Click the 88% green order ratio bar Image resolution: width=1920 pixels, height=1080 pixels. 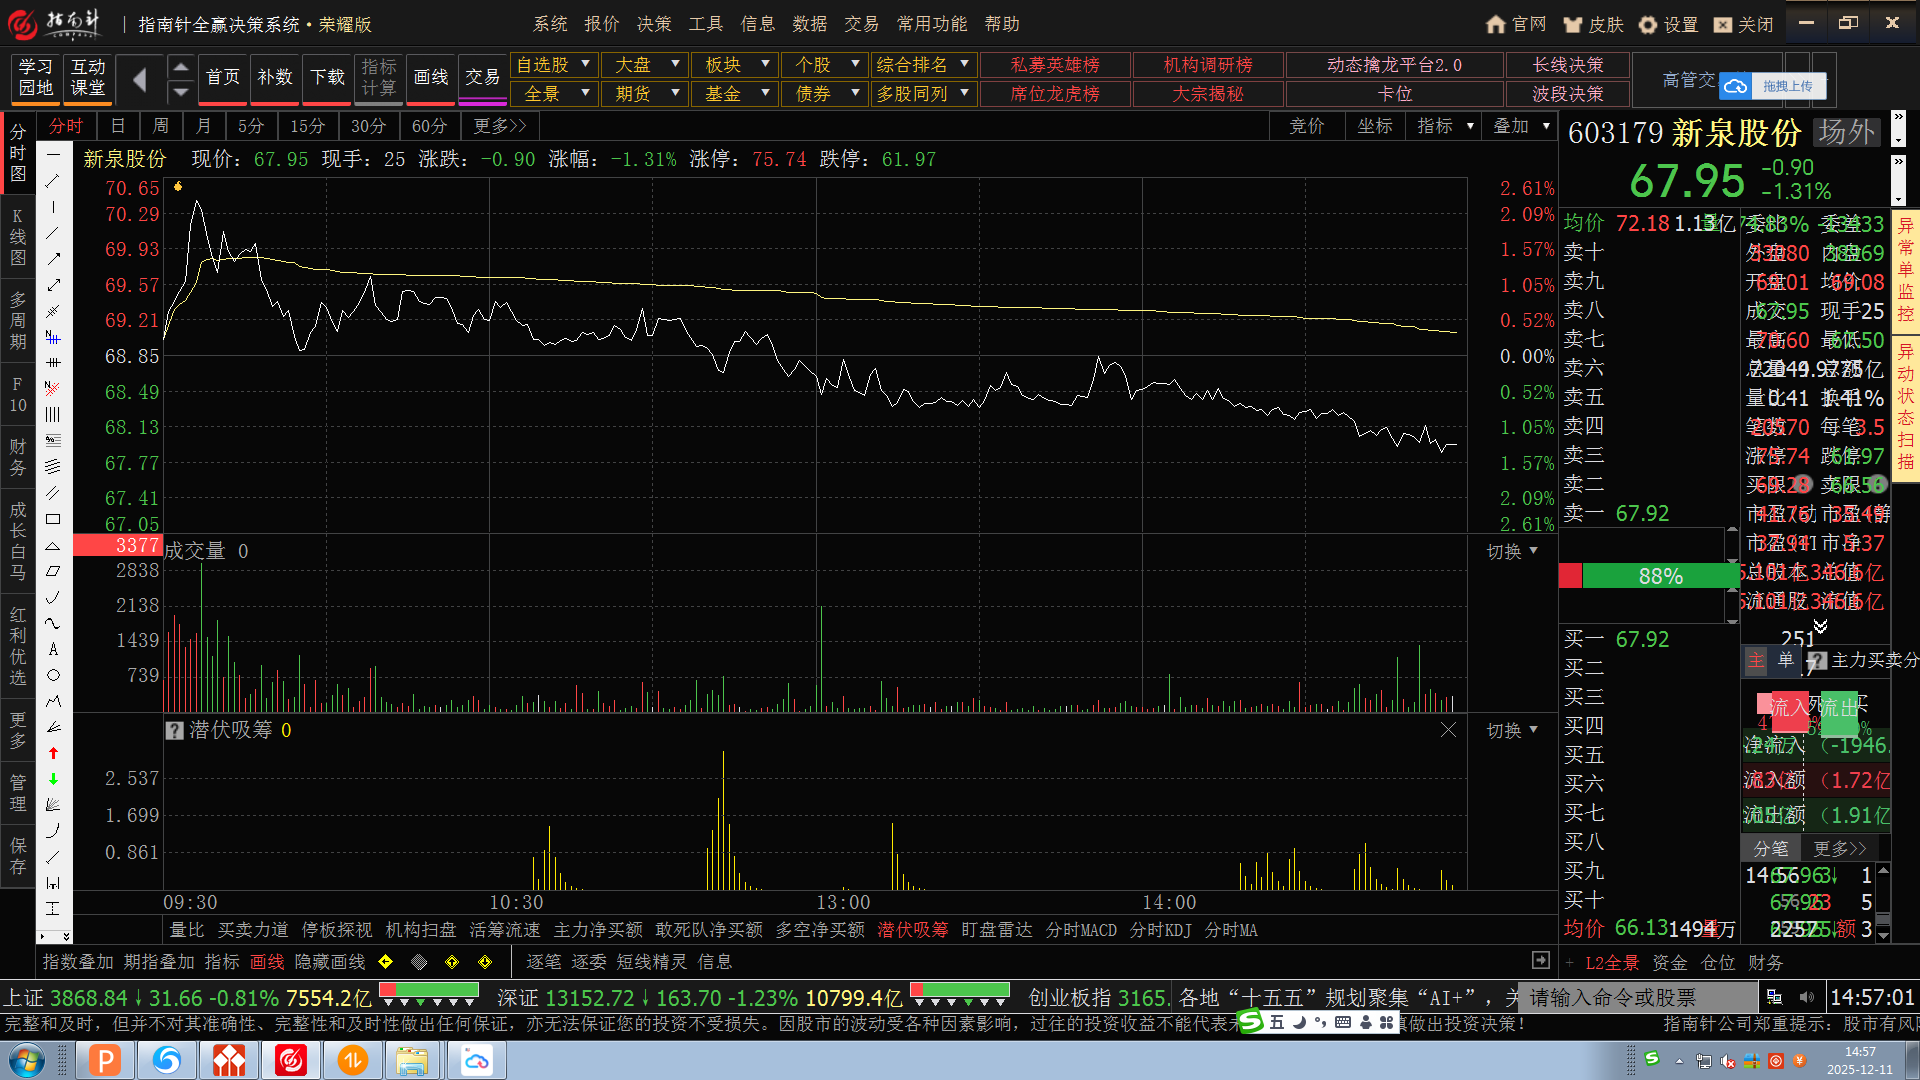coord(1660,576)
